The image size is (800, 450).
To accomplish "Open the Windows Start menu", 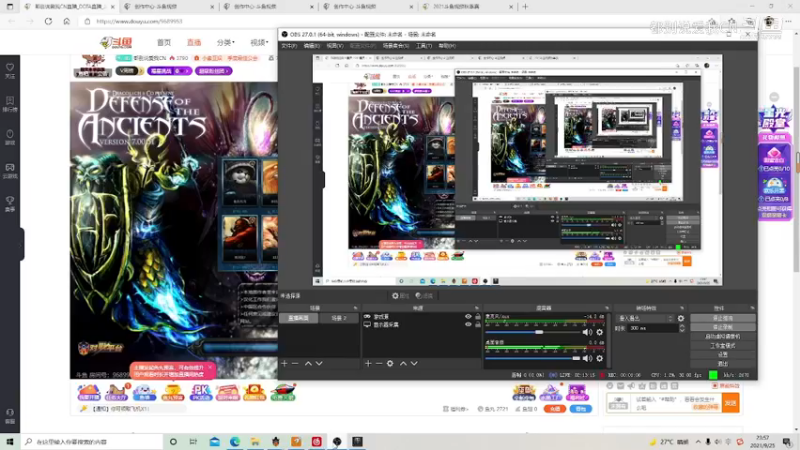I will (x=10, y=441).
